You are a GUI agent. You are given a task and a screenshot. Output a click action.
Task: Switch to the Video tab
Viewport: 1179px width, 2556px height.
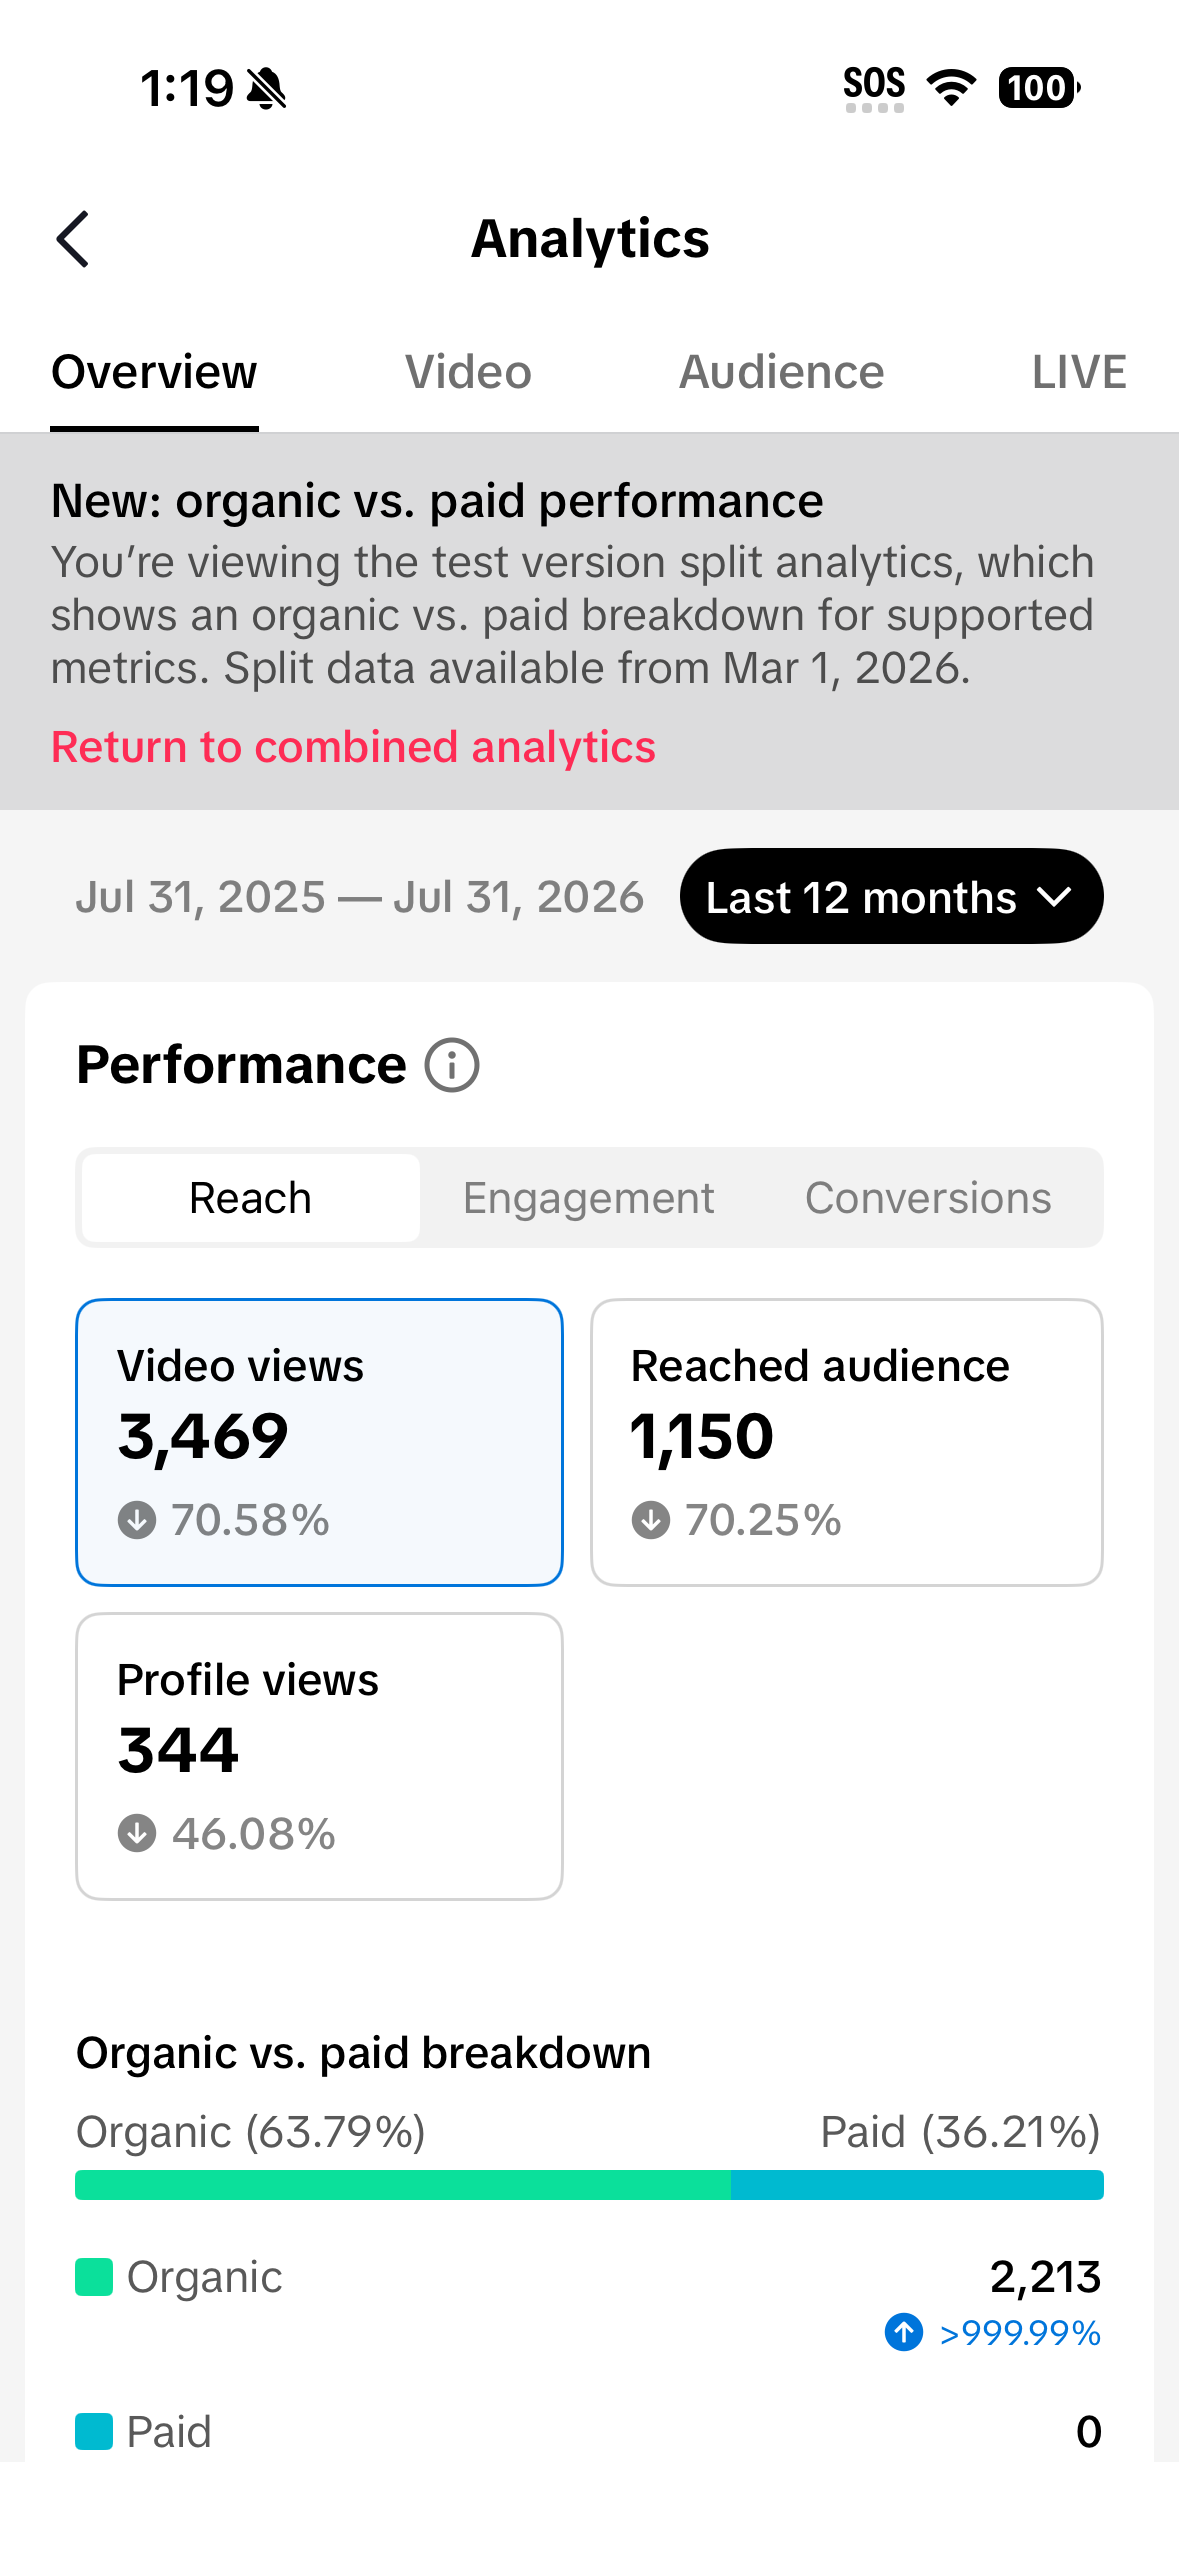tap(468, 372)
